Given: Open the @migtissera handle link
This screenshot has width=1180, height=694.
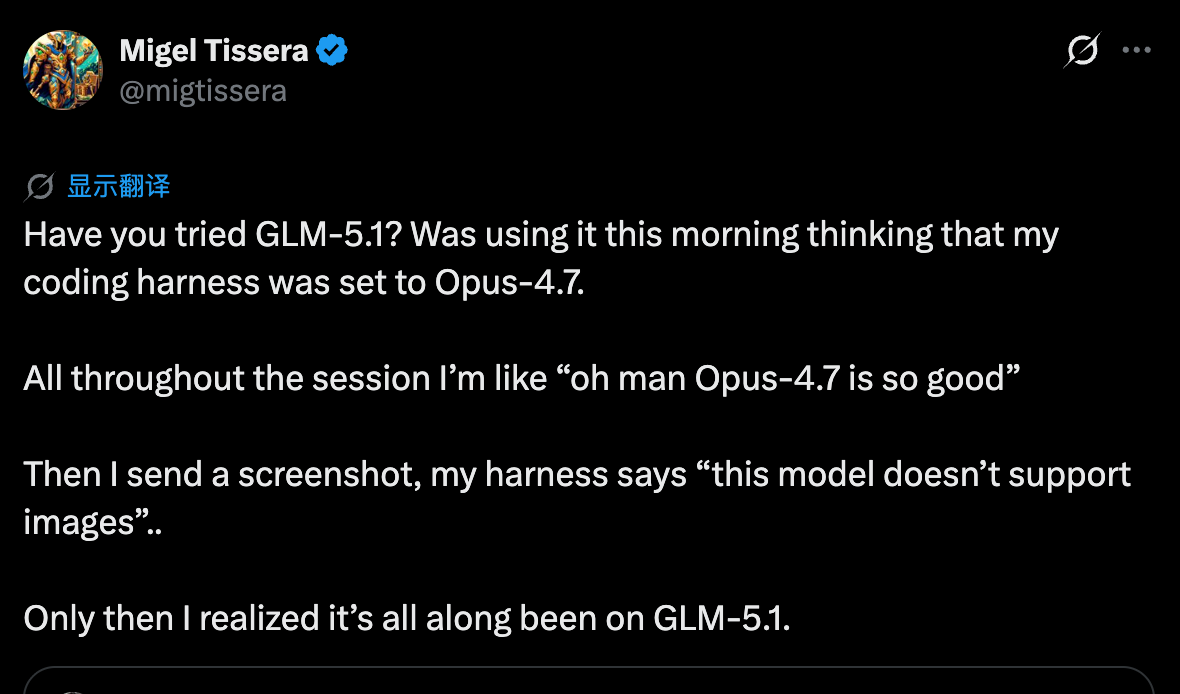Looking at the screenshot, I should click(203, 91).
